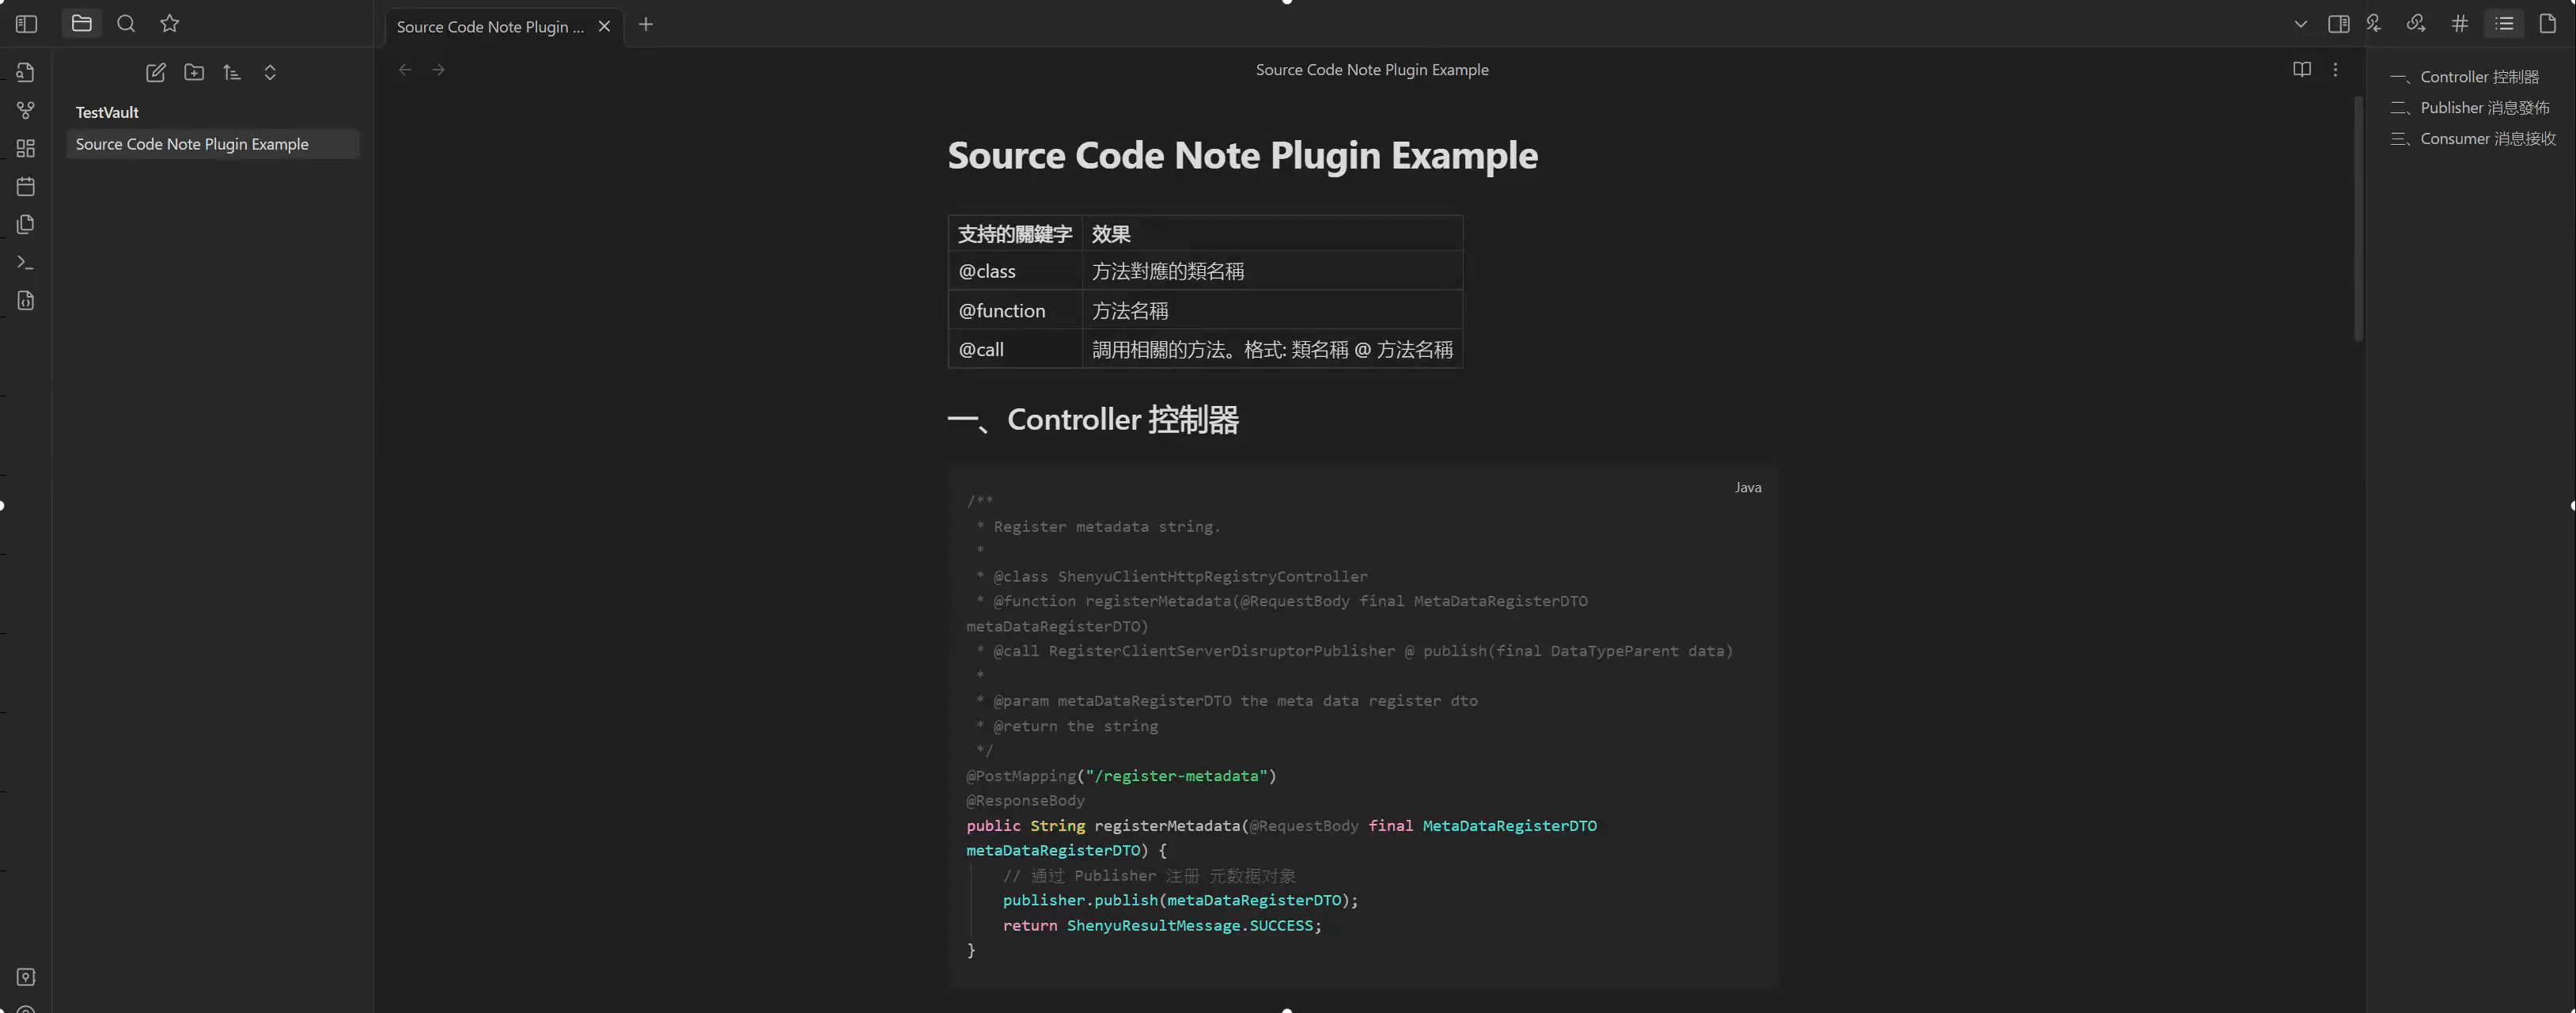Viewport: 2576px width, 1013px height.
Task: Click the main page title heading
Action: [1242, 155]
